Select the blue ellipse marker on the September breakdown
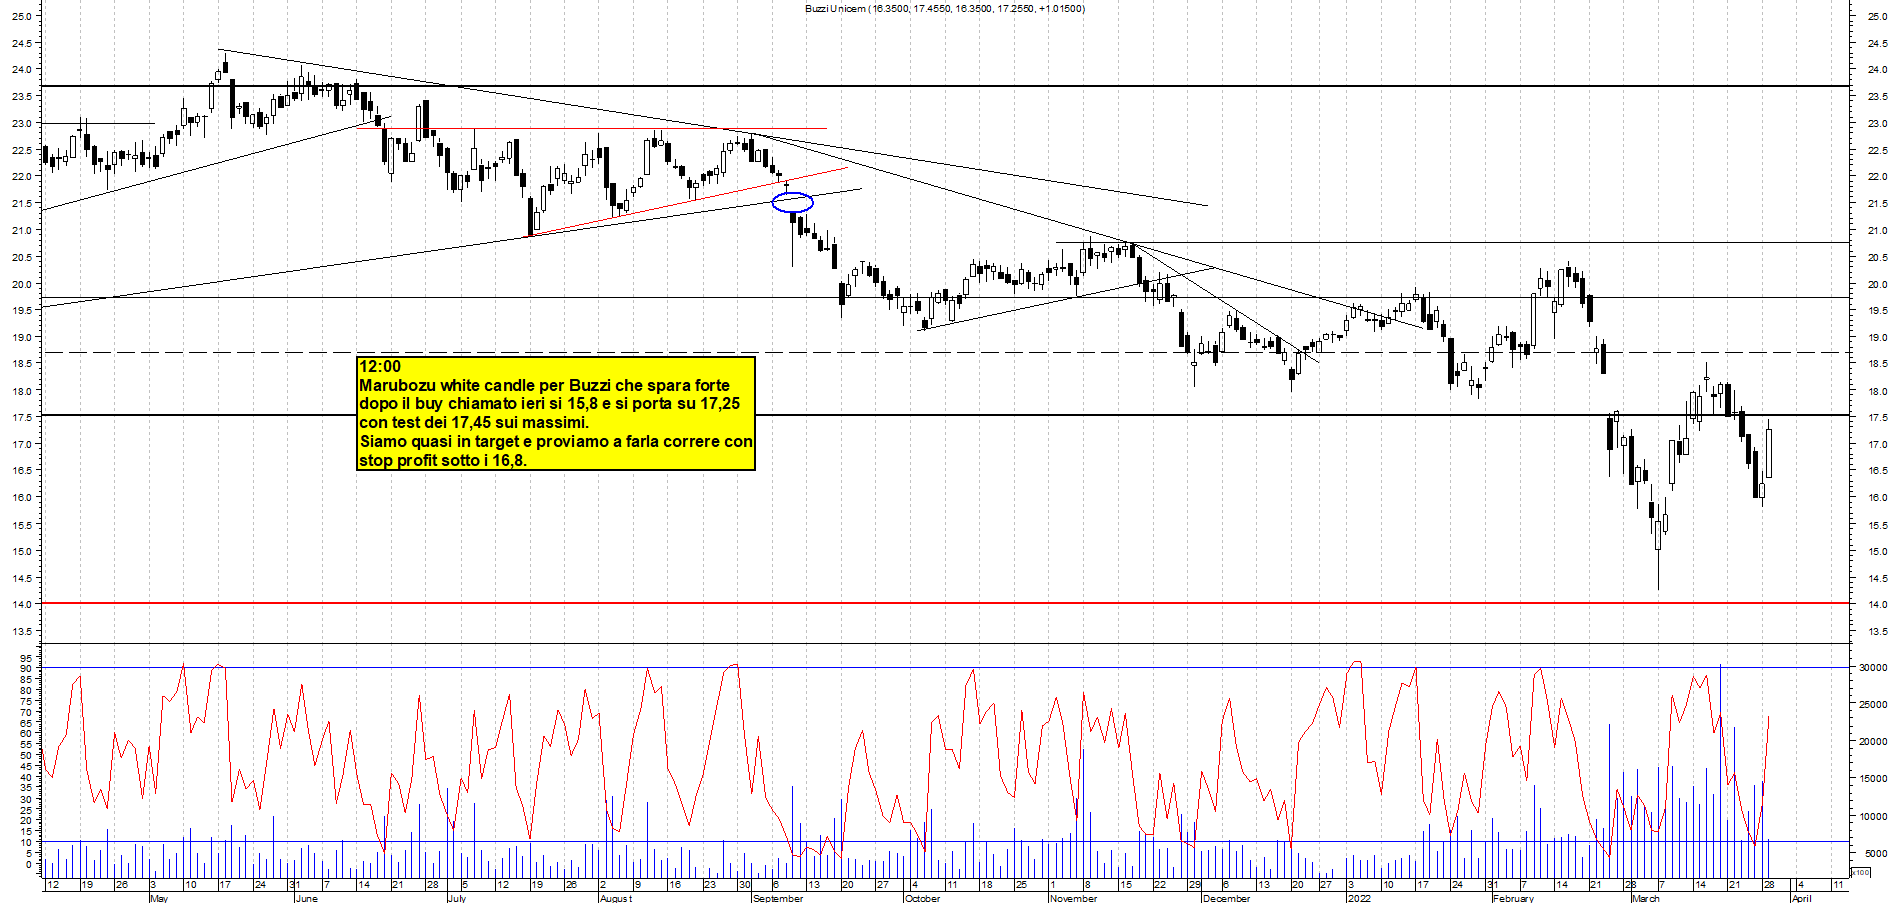 793,203
